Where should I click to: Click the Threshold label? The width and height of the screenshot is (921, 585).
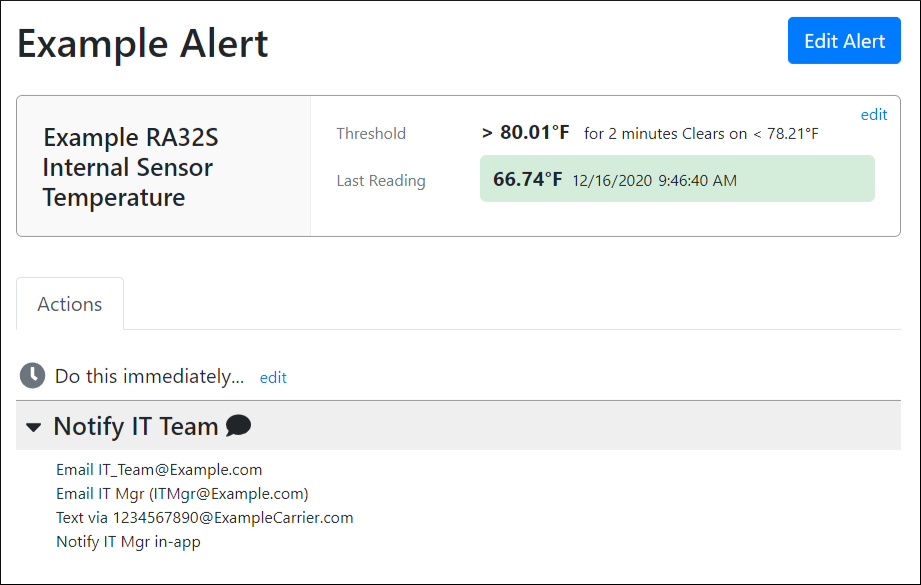[x=371, y=133]
